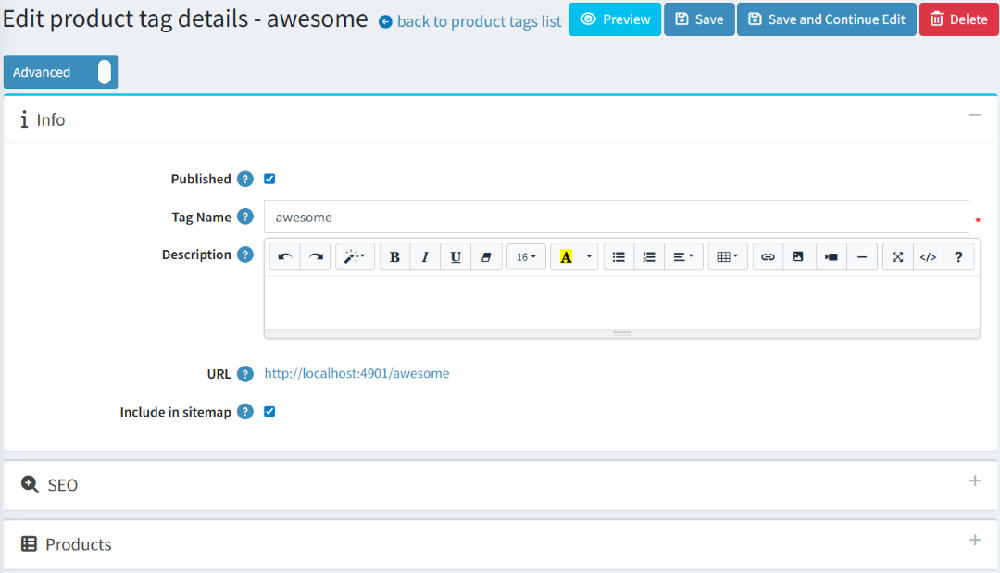Open the editor help dialog

point(959,257)
